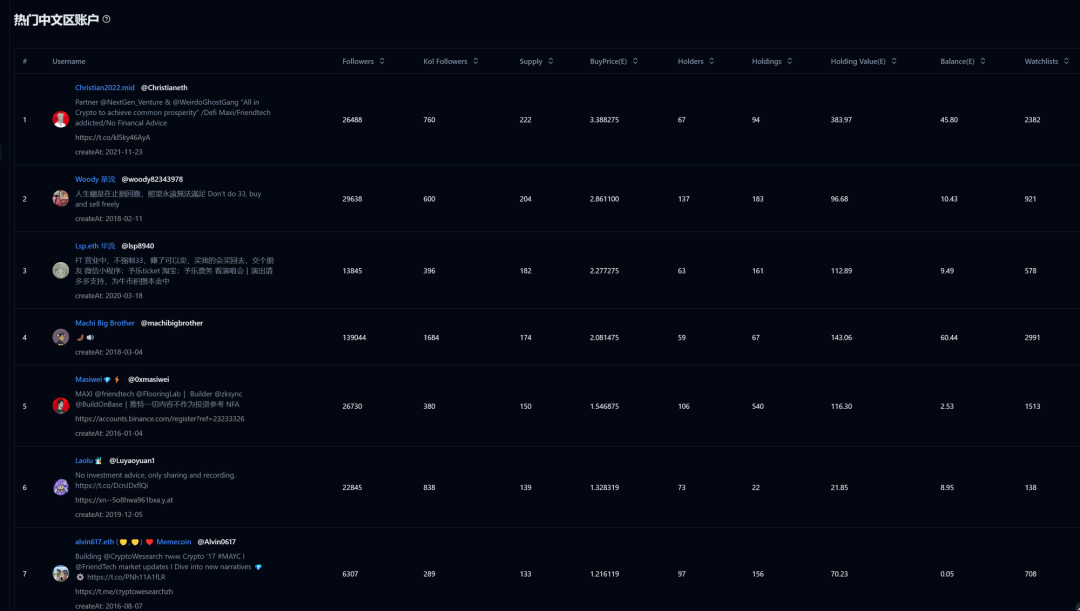Sort by Holding Value(E) arrows
Screen dimensions: 1080x611
tap(895, 62)
